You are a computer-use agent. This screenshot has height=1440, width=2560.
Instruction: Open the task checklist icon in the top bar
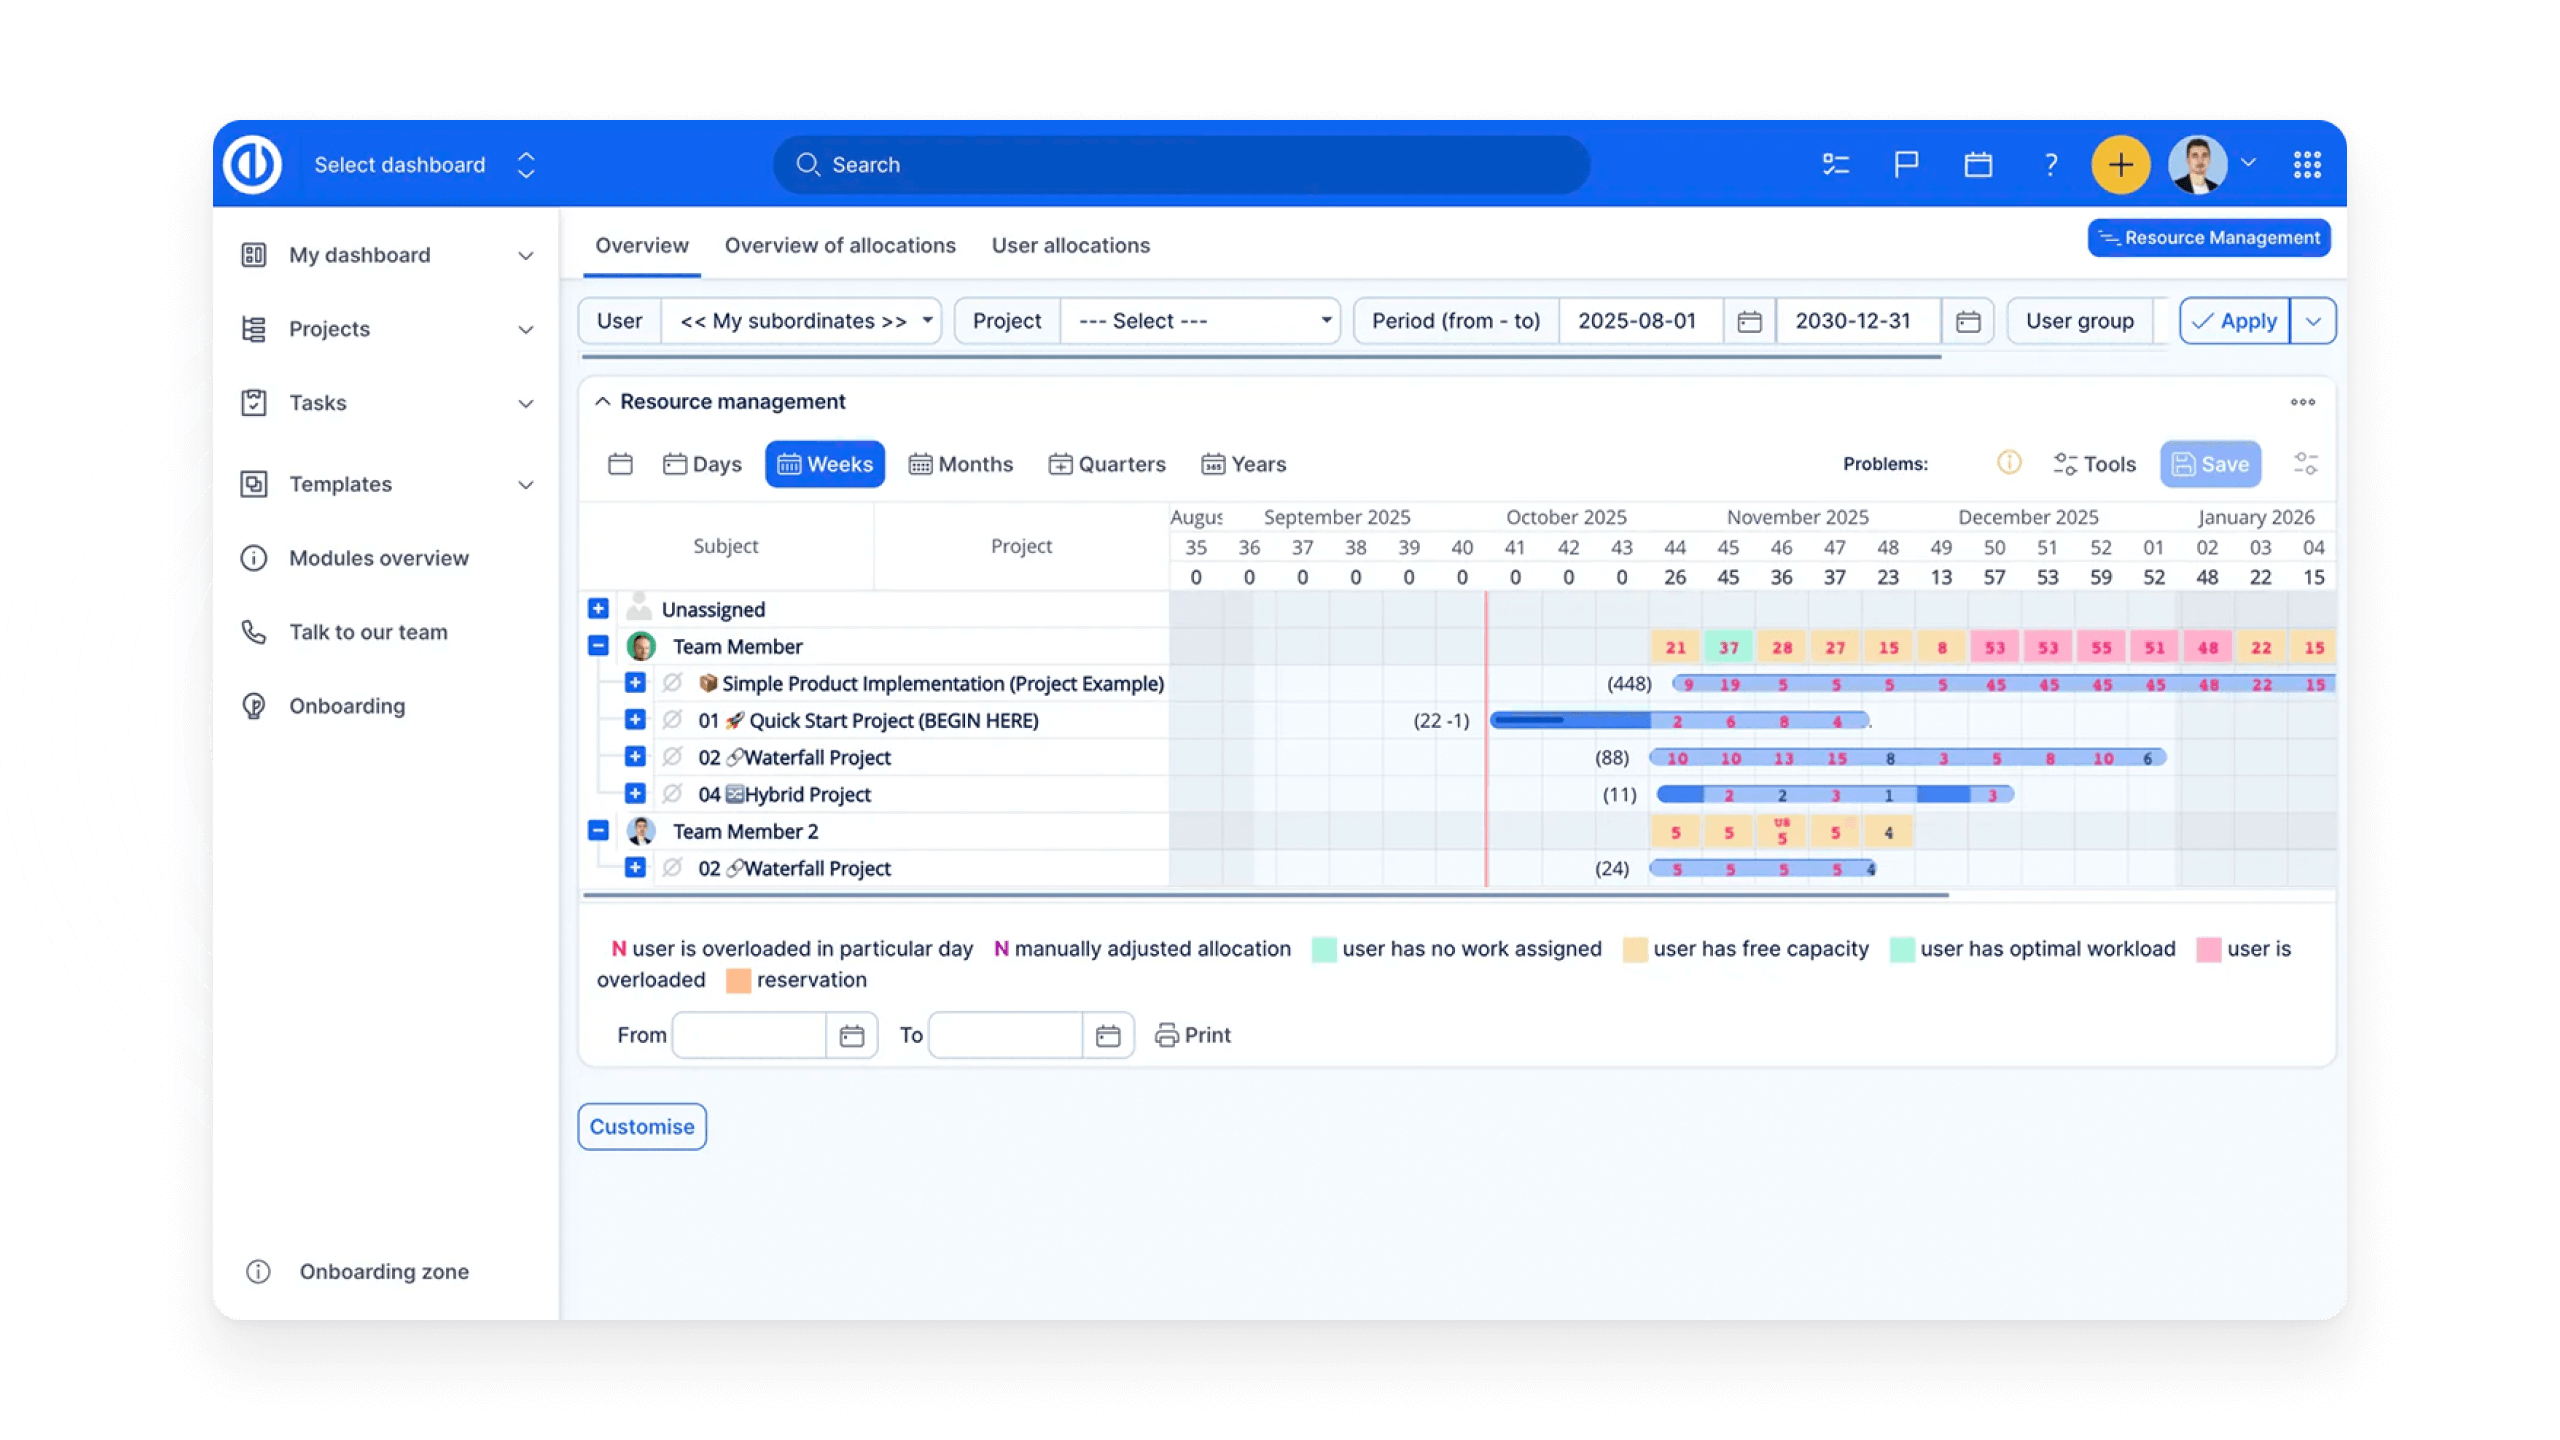coord(1835,164)
